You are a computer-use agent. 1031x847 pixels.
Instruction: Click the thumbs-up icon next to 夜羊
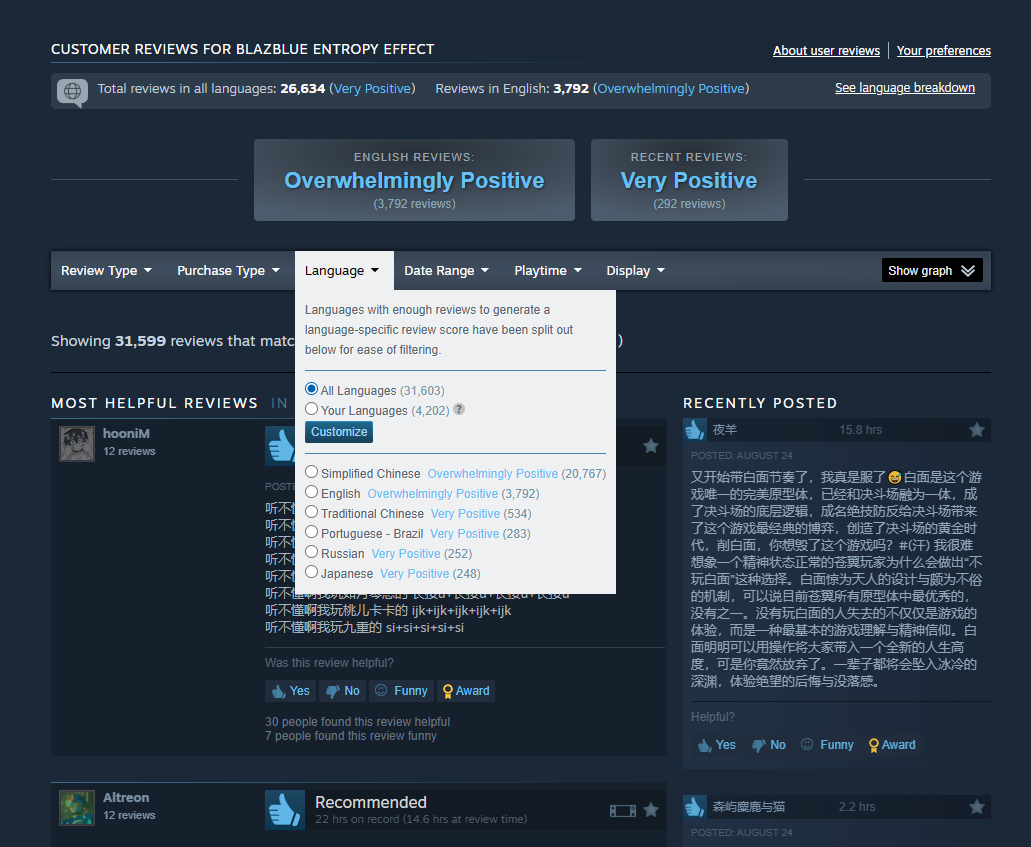[x=695, y=429]
